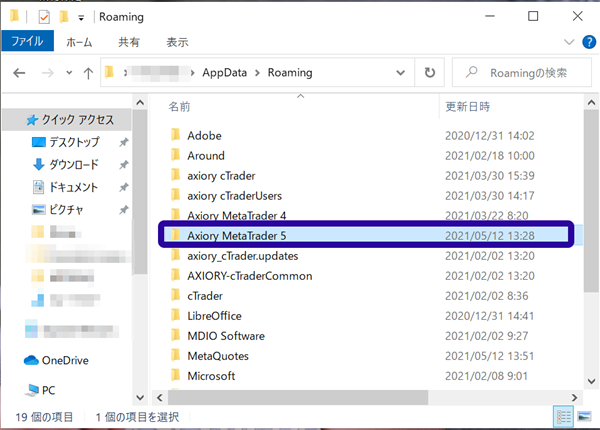Select the MetaQuotes folder
The image size is (600, 430).
click(218, 356)
